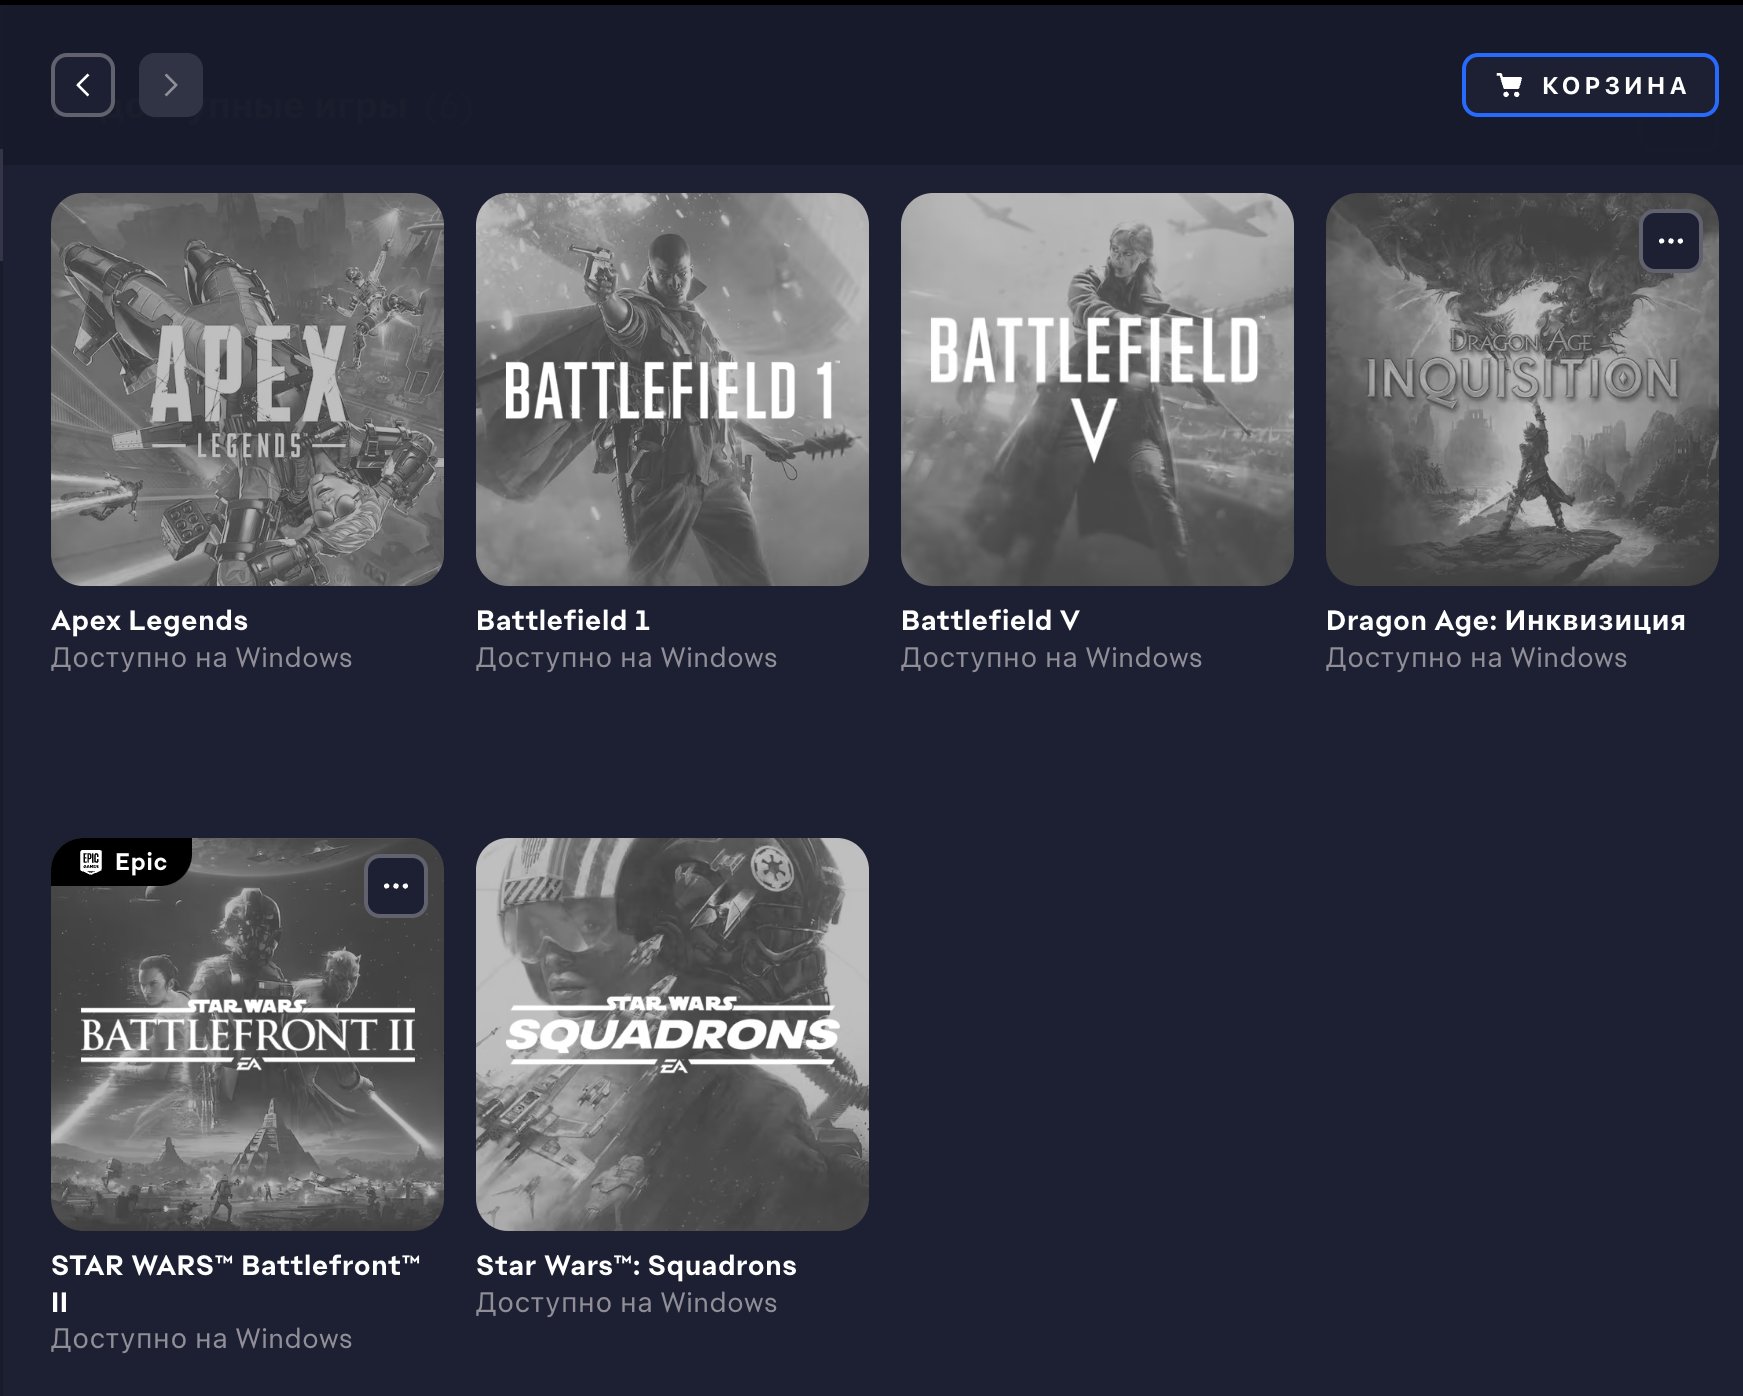Click the Apex Legends title text

[x=149, y=621]
